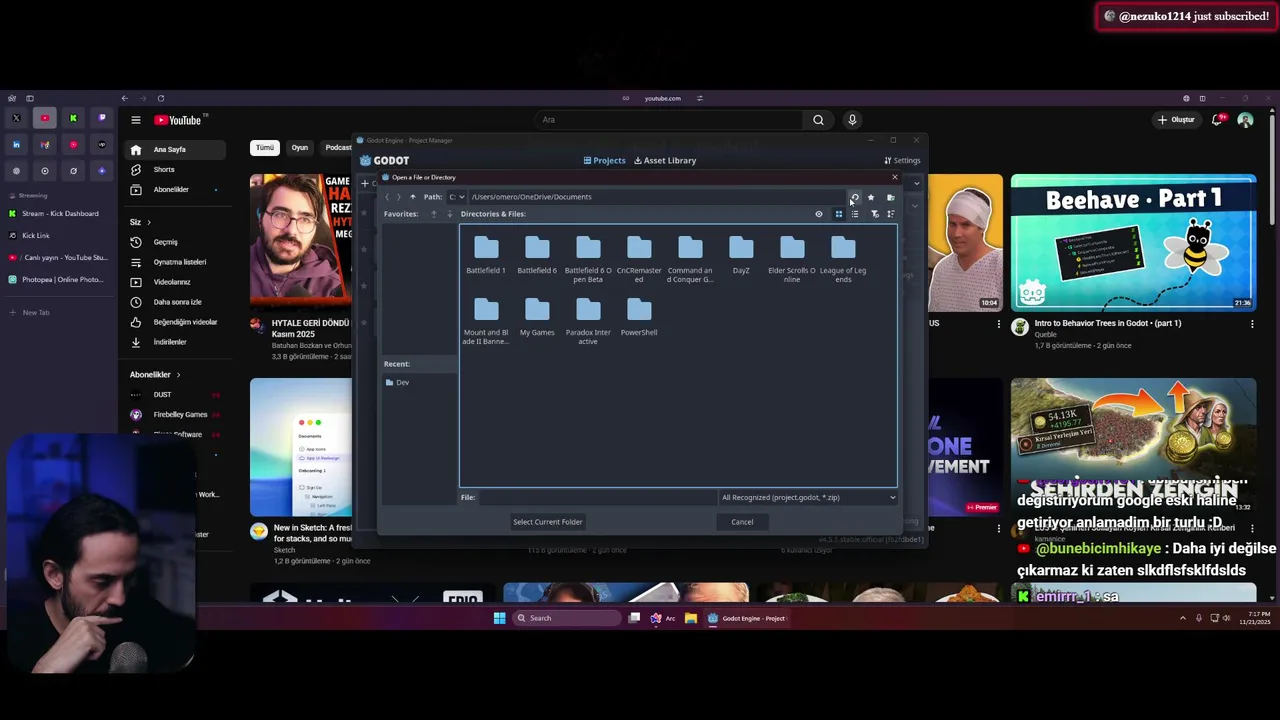
Task: Expand the Siz section chevron
Action: point(149,222)
